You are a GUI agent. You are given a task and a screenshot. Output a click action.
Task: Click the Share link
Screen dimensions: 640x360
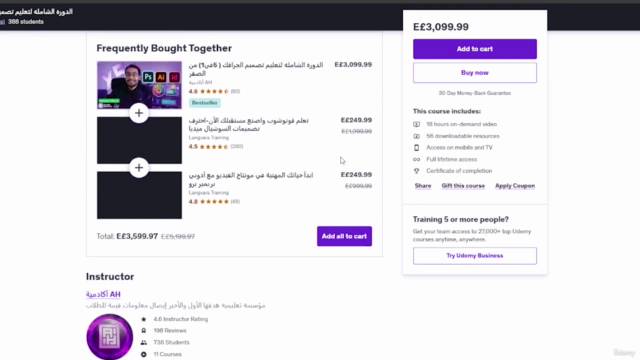tap(423, 186)
